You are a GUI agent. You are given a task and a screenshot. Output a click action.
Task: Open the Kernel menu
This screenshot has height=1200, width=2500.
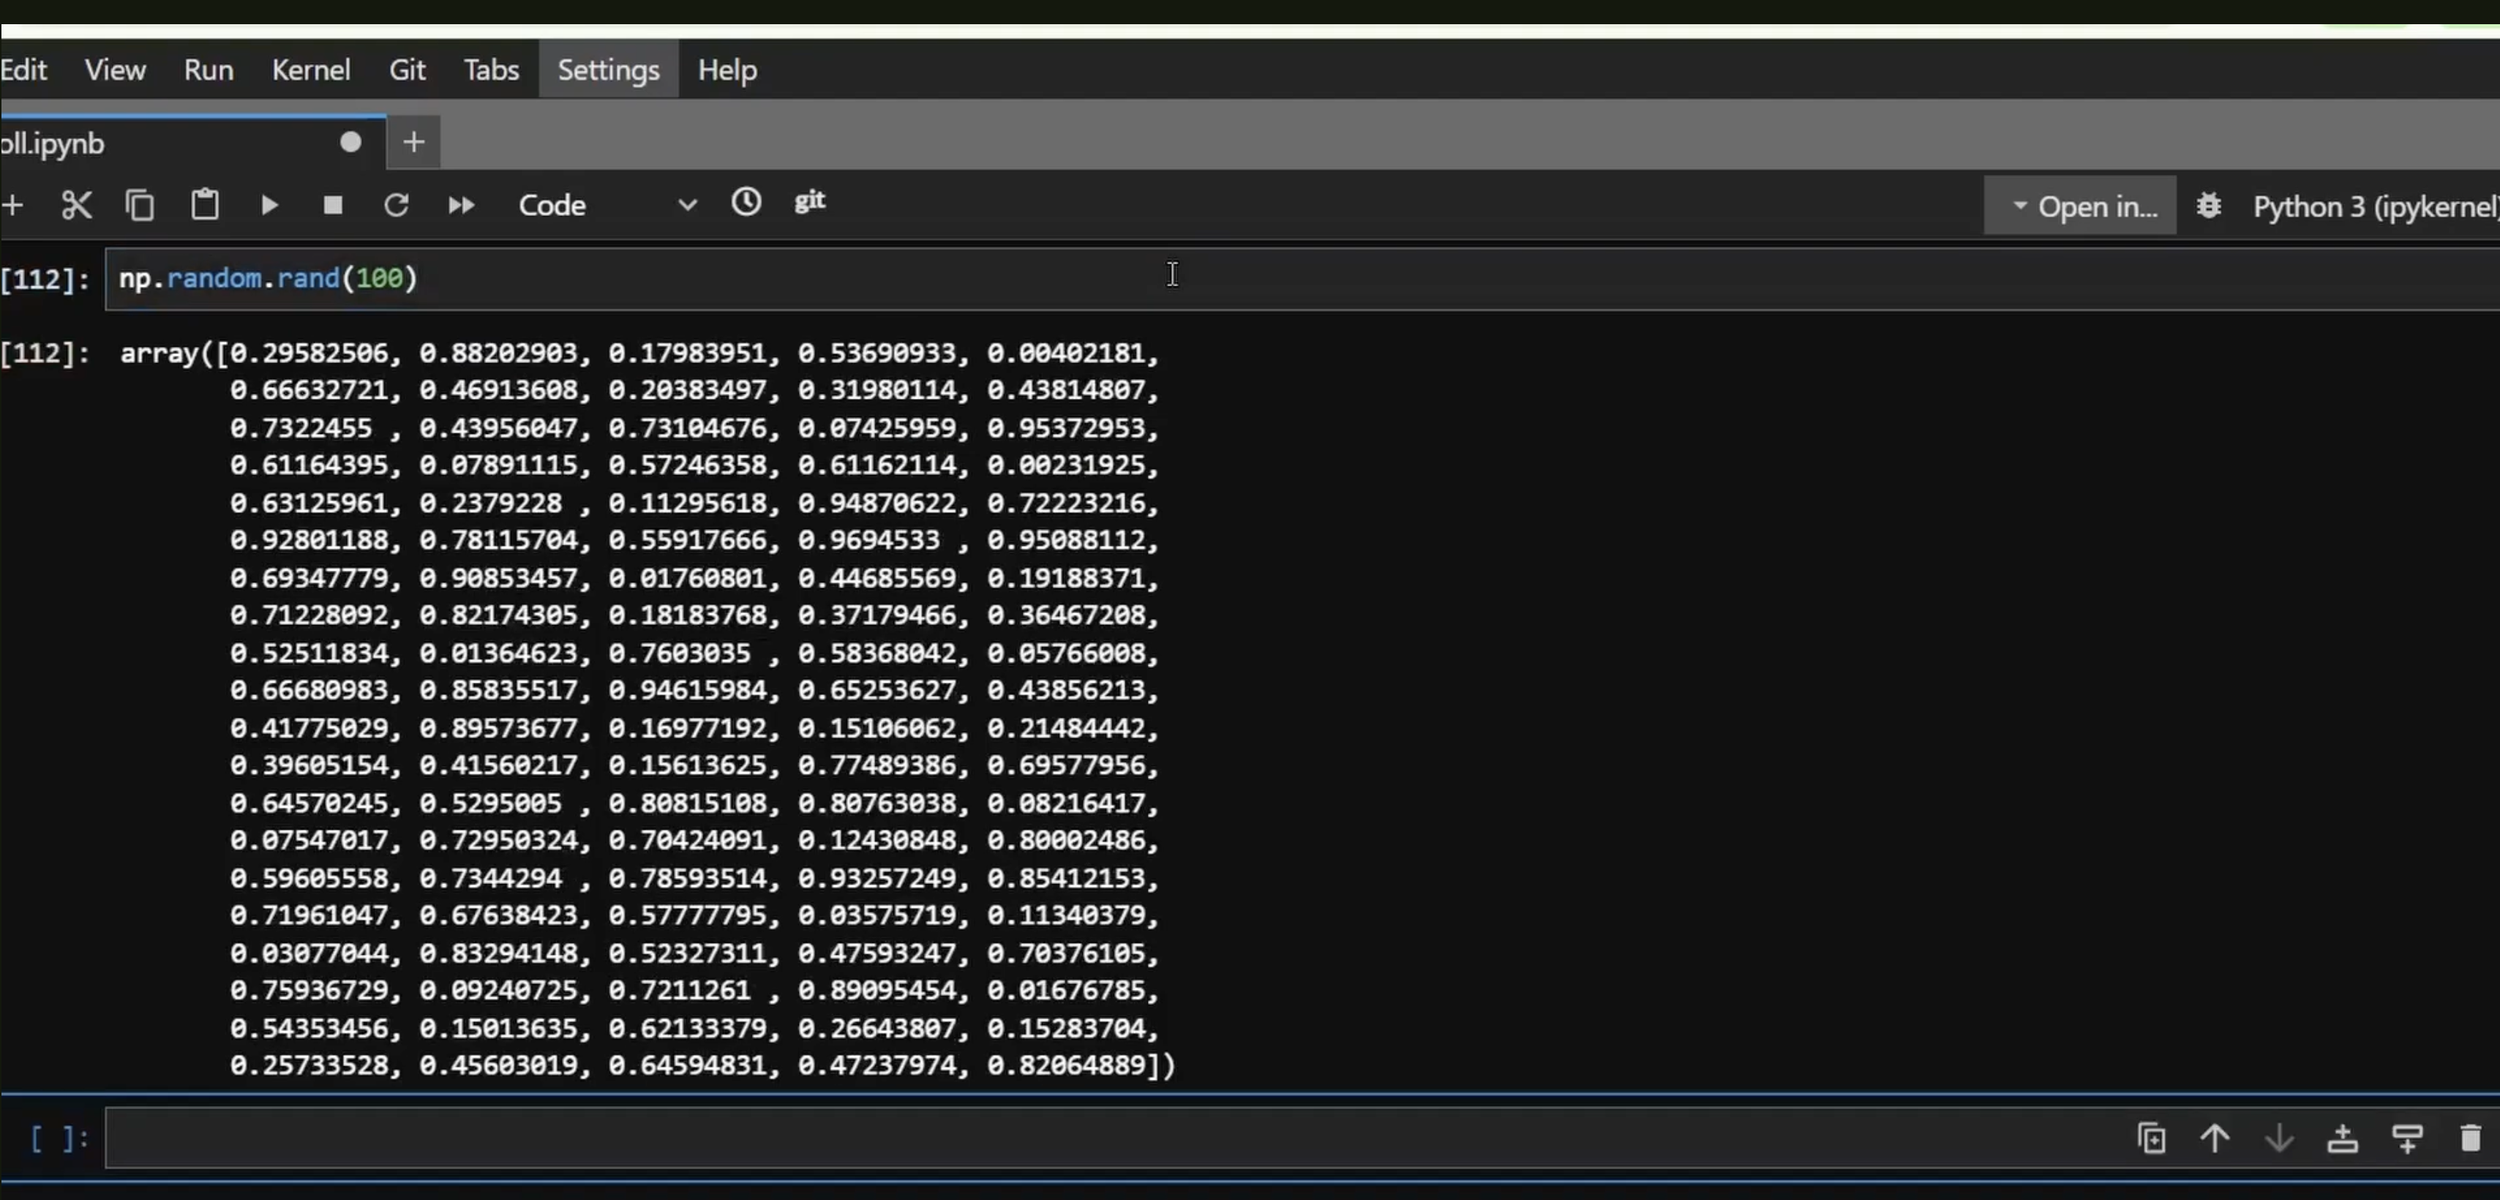click(x=311, y=70)
